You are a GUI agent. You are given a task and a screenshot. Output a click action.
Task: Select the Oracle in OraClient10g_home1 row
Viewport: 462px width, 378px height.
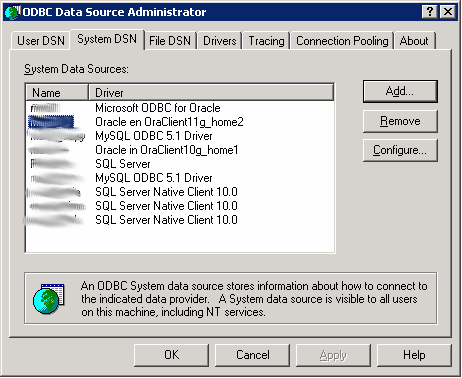180,150
